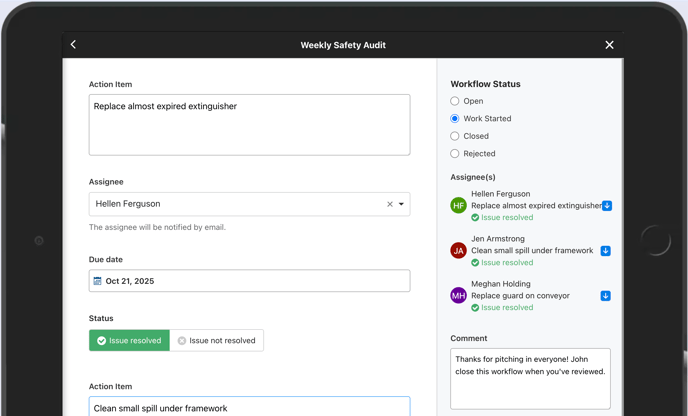Select the Open workflow status
The height and width of the screenshot is (416, 688).
(x=455, y=101)
